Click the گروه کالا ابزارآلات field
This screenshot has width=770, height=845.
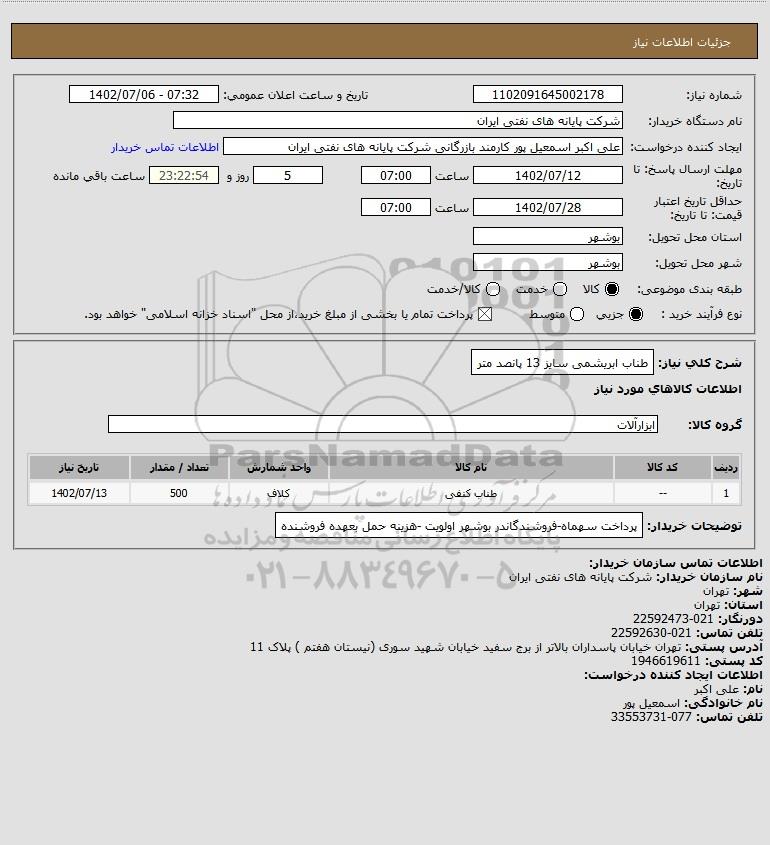383,424
